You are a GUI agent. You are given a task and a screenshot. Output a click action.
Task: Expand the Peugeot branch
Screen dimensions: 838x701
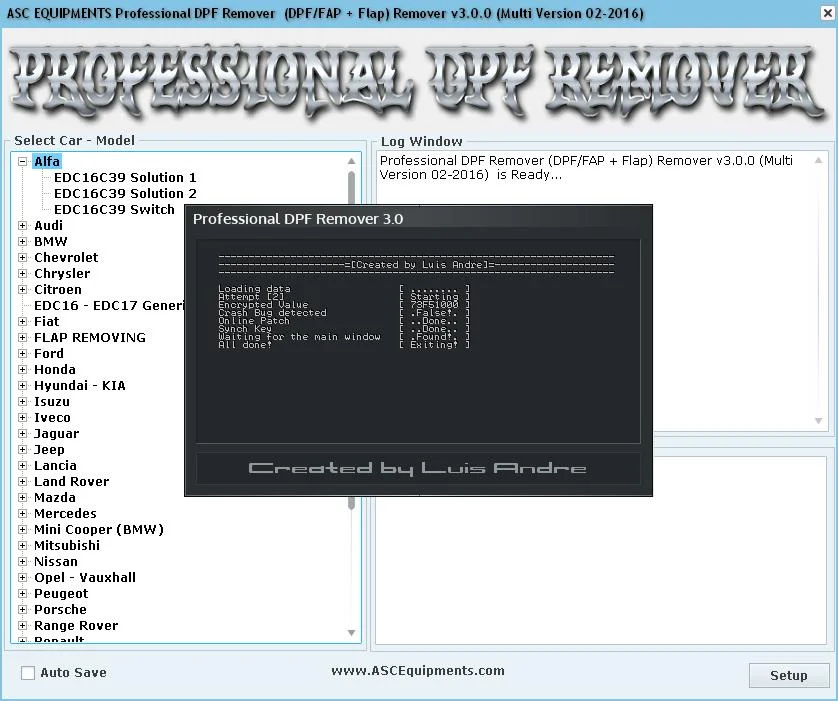(23, 593)
